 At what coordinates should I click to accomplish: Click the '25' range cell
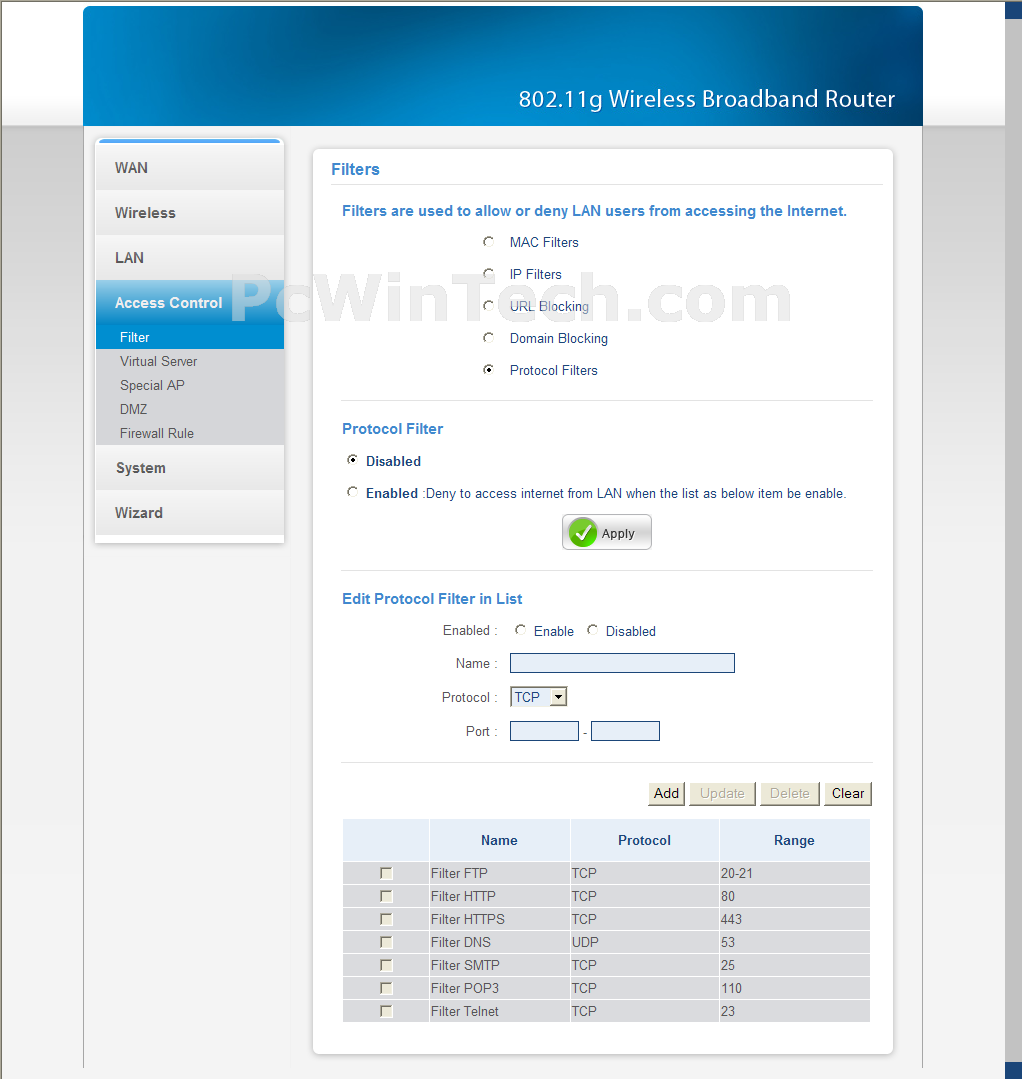(795, 965)
